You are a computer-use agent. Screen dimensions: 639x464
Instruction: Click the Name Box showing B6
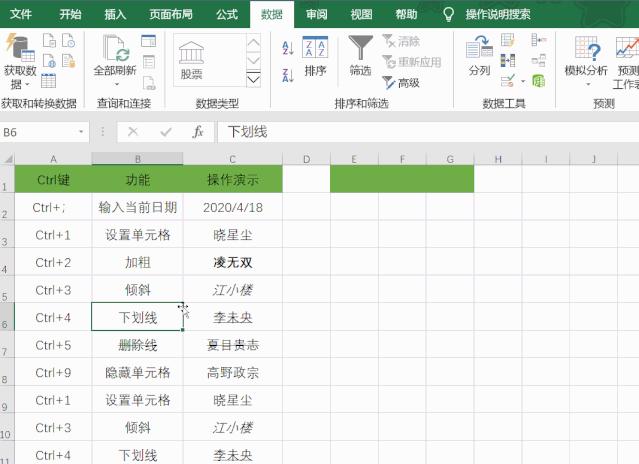(x=39, y=132)
